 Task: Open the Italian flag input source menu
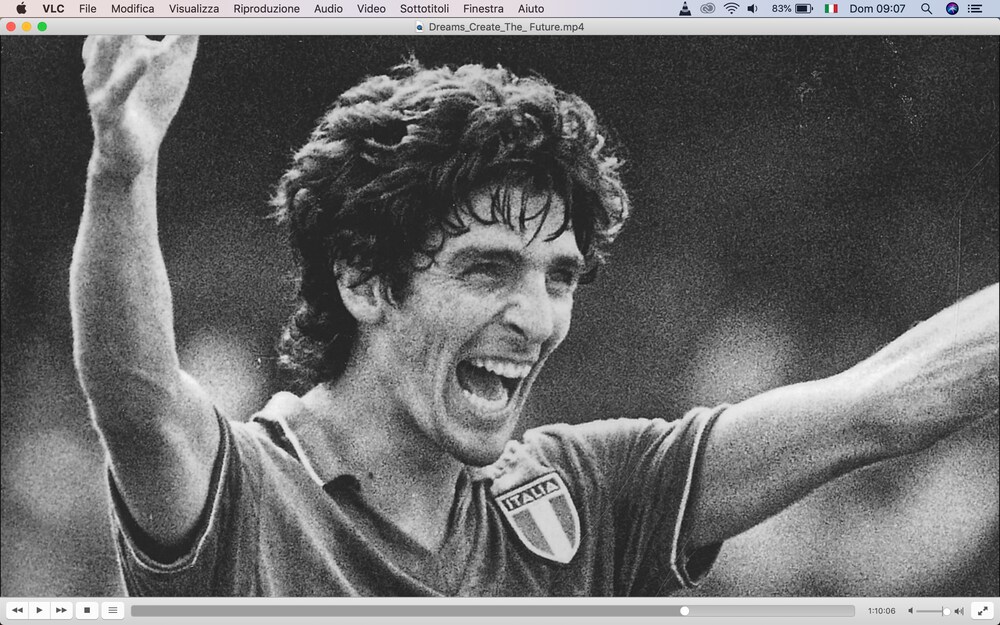[831, 8]
